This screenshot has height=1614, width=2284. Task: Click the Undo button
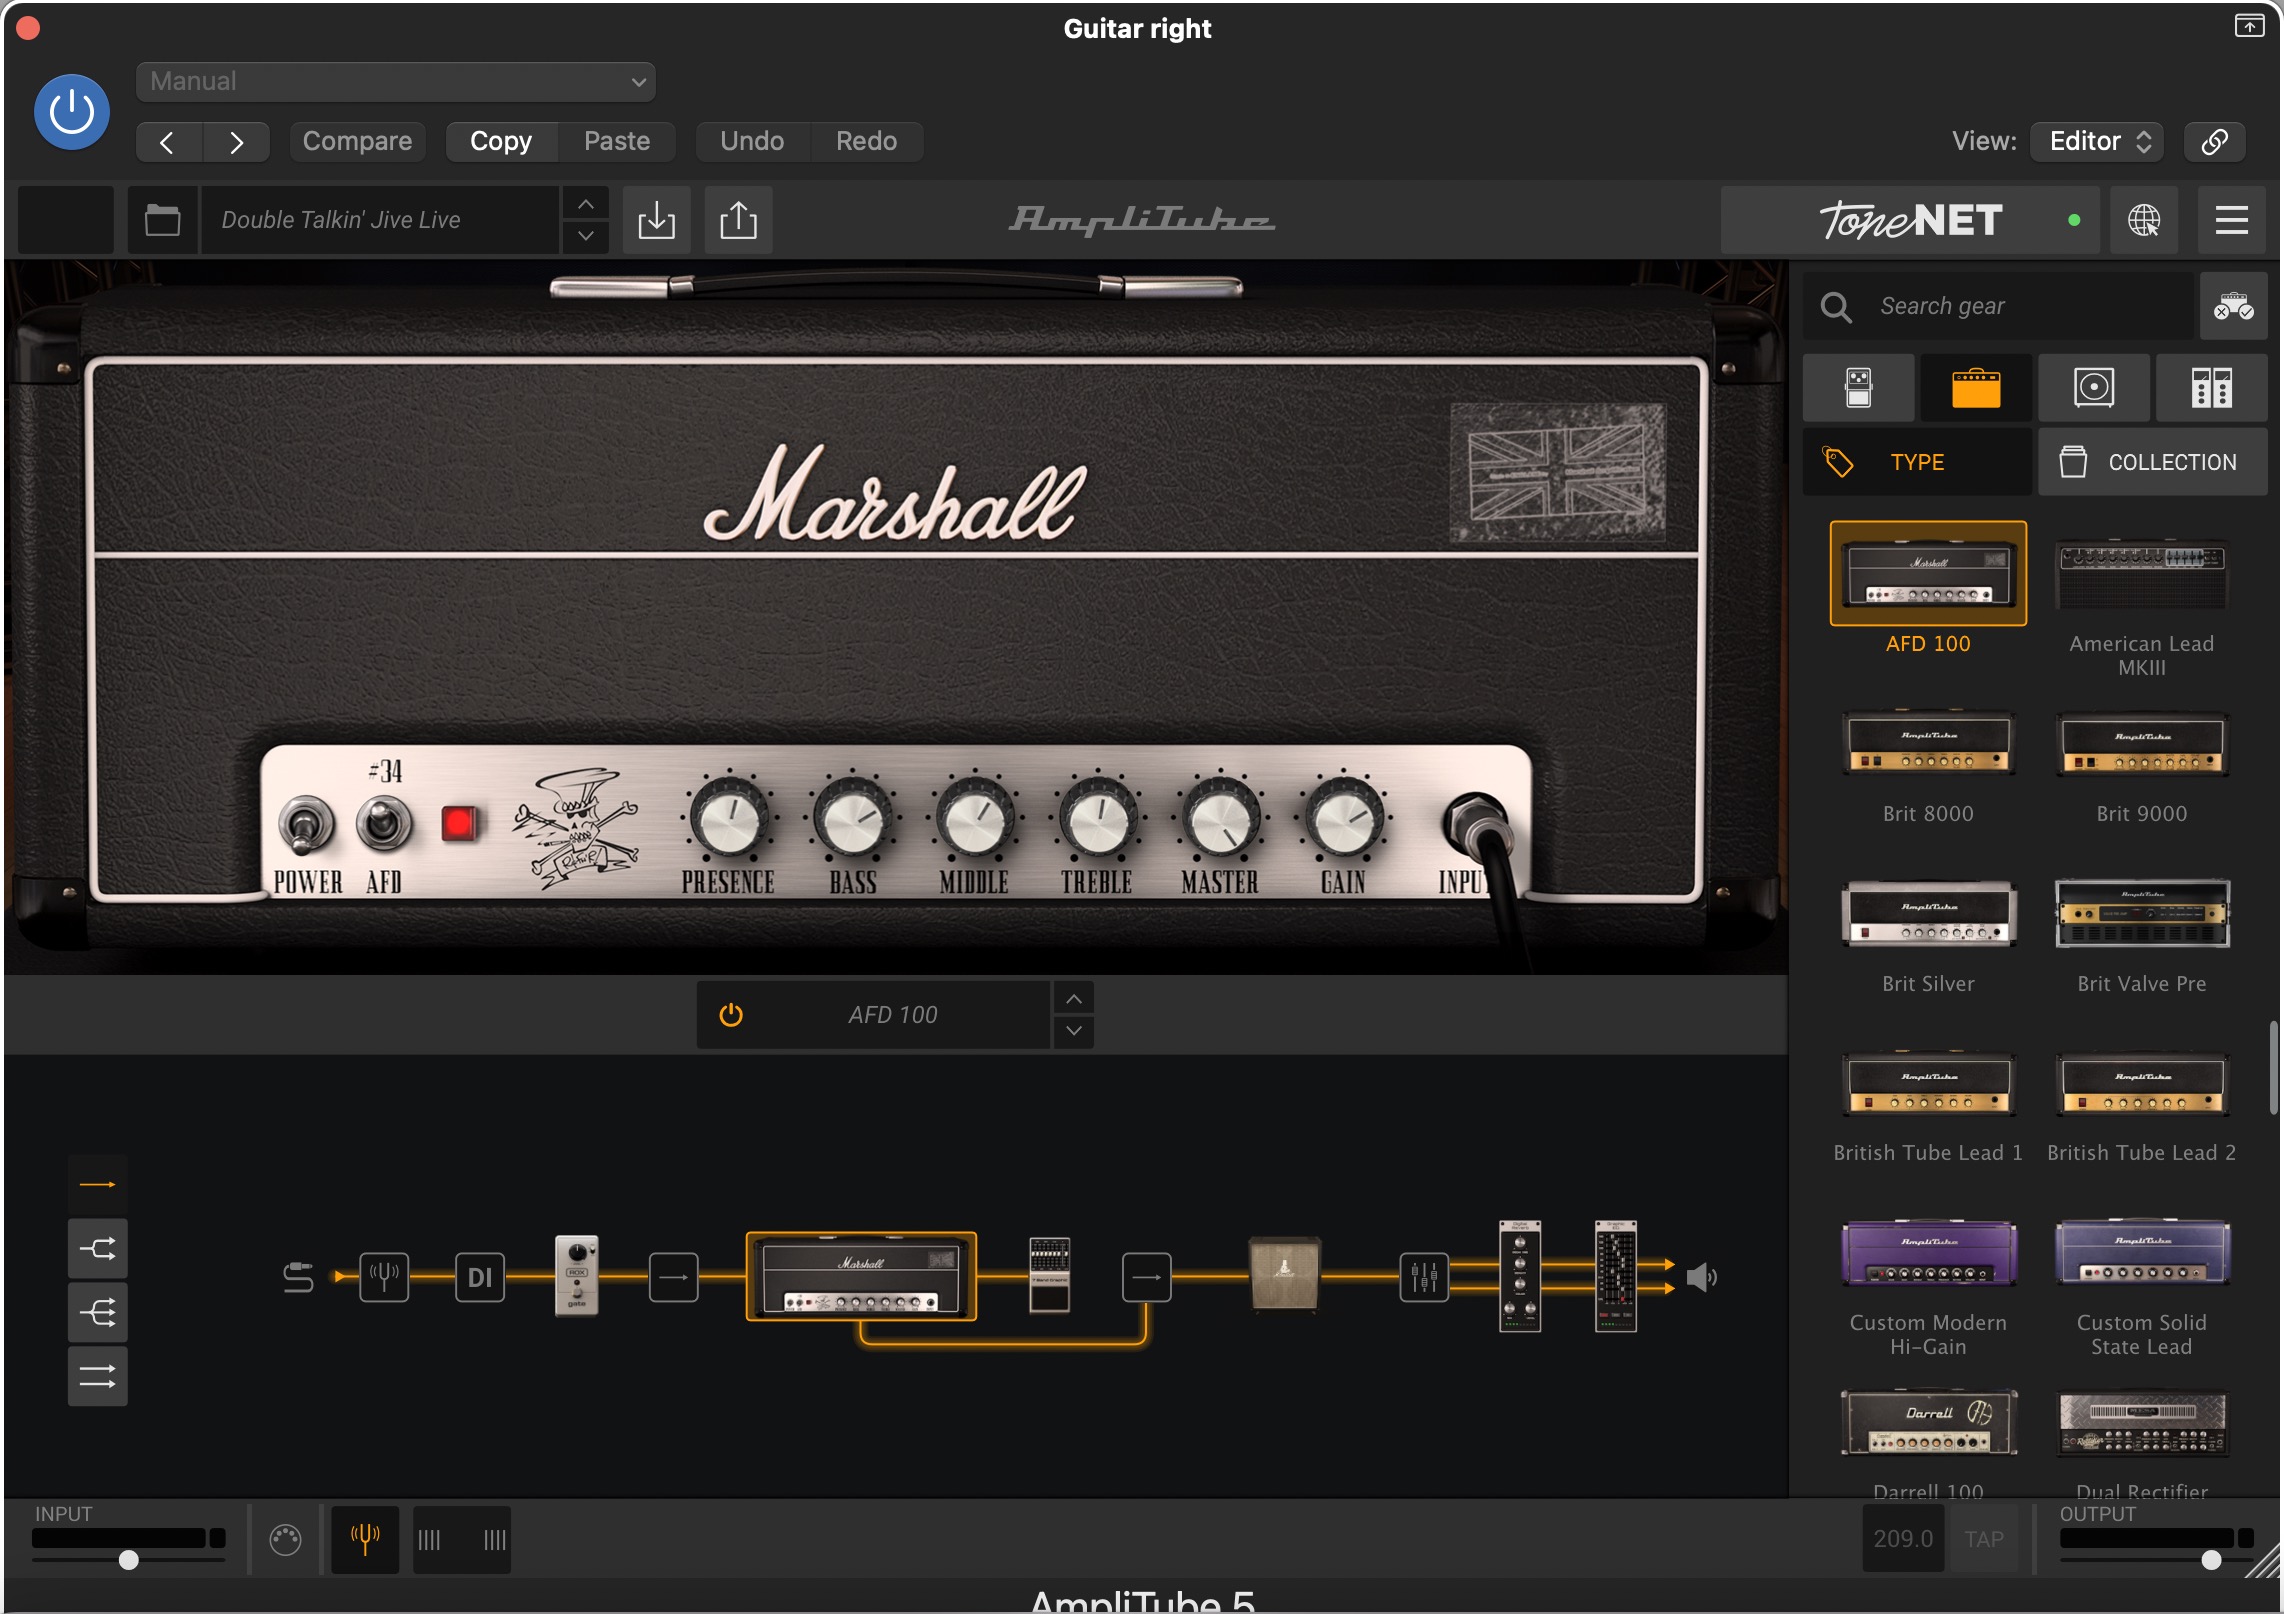pyautogui.click(x=752, y=142)
